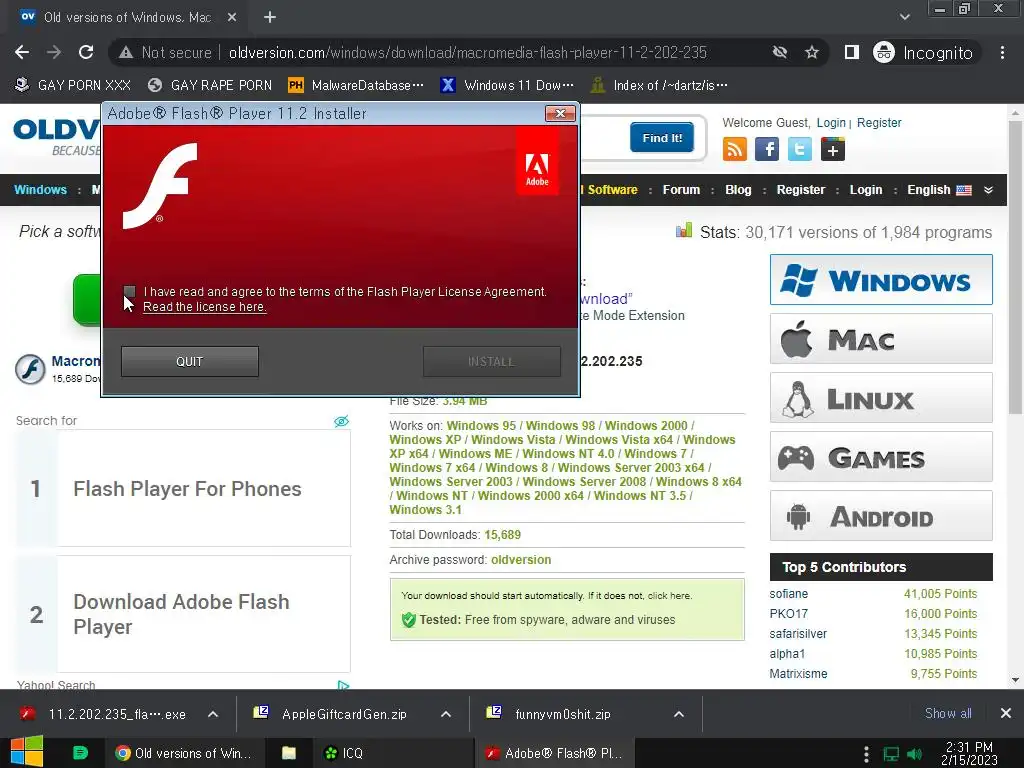Screen dimensions: 1024x768
Task: Open the Windows Start button
Action: 27,752
